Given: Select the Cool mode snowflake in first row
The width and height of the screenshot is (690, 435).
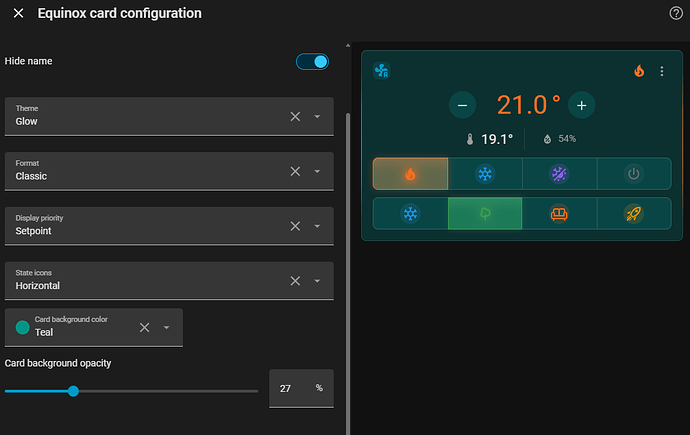Looking at the screenshot, I should 485,174.
